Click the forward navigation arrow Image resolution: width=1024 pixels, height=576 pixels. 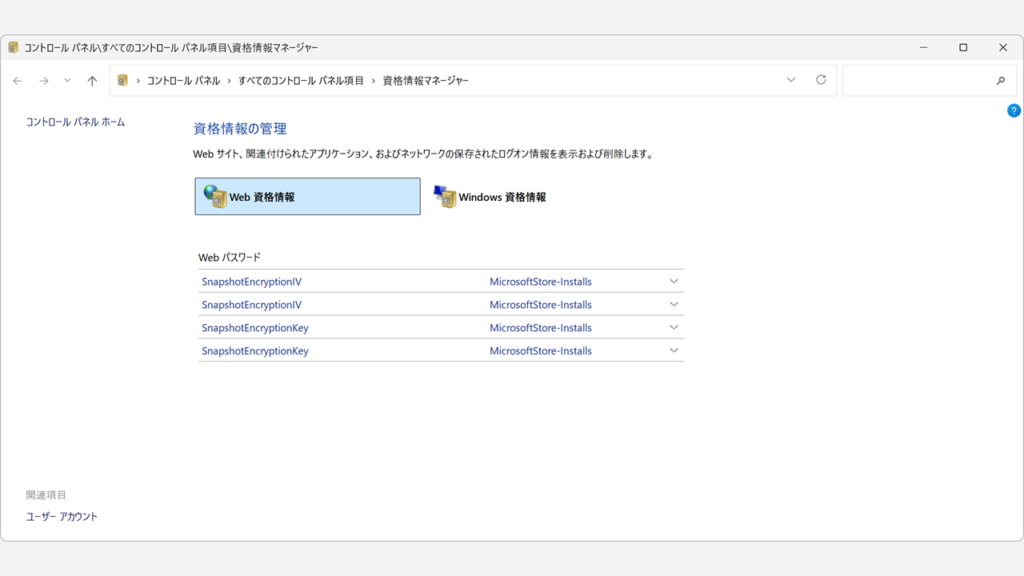point(42,80)
